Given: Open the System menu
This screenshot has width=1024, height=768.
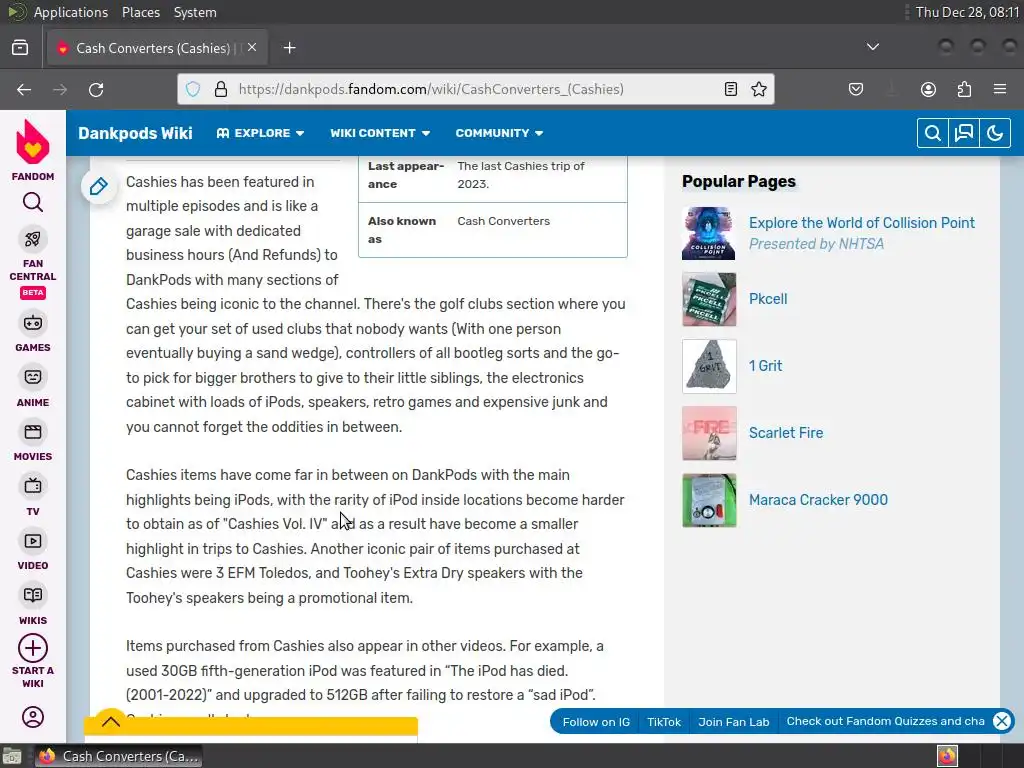Looking at the screenshot, I should 195,12.
